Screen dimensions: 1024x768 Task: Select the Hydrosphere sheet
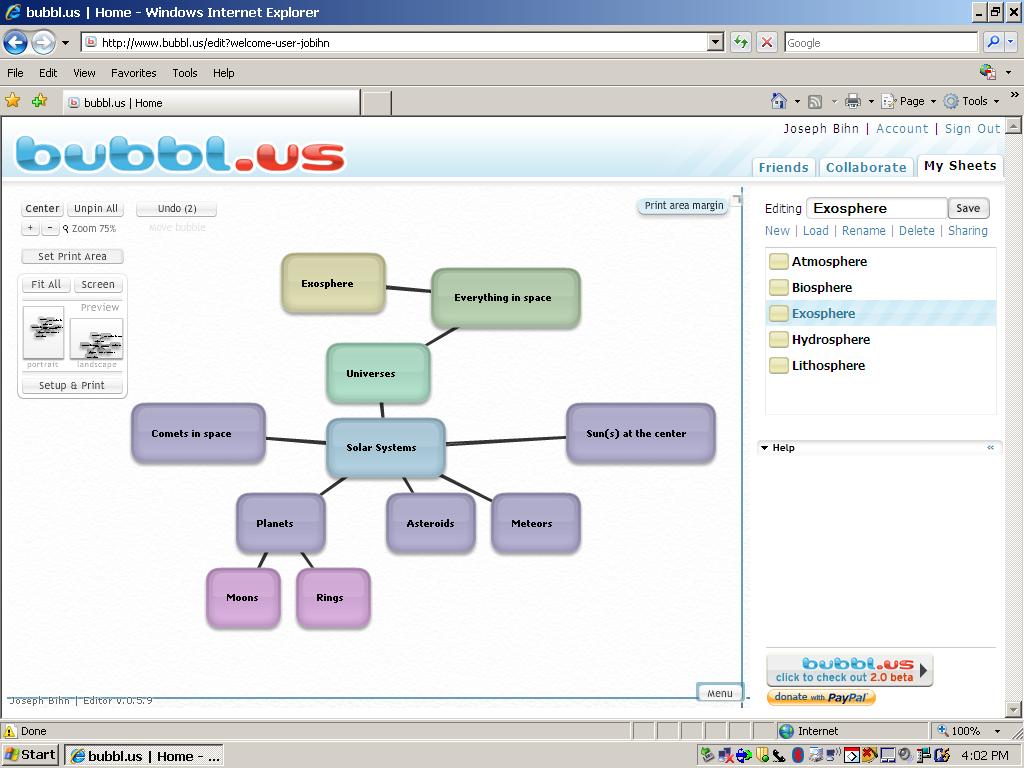coord(830,339)
